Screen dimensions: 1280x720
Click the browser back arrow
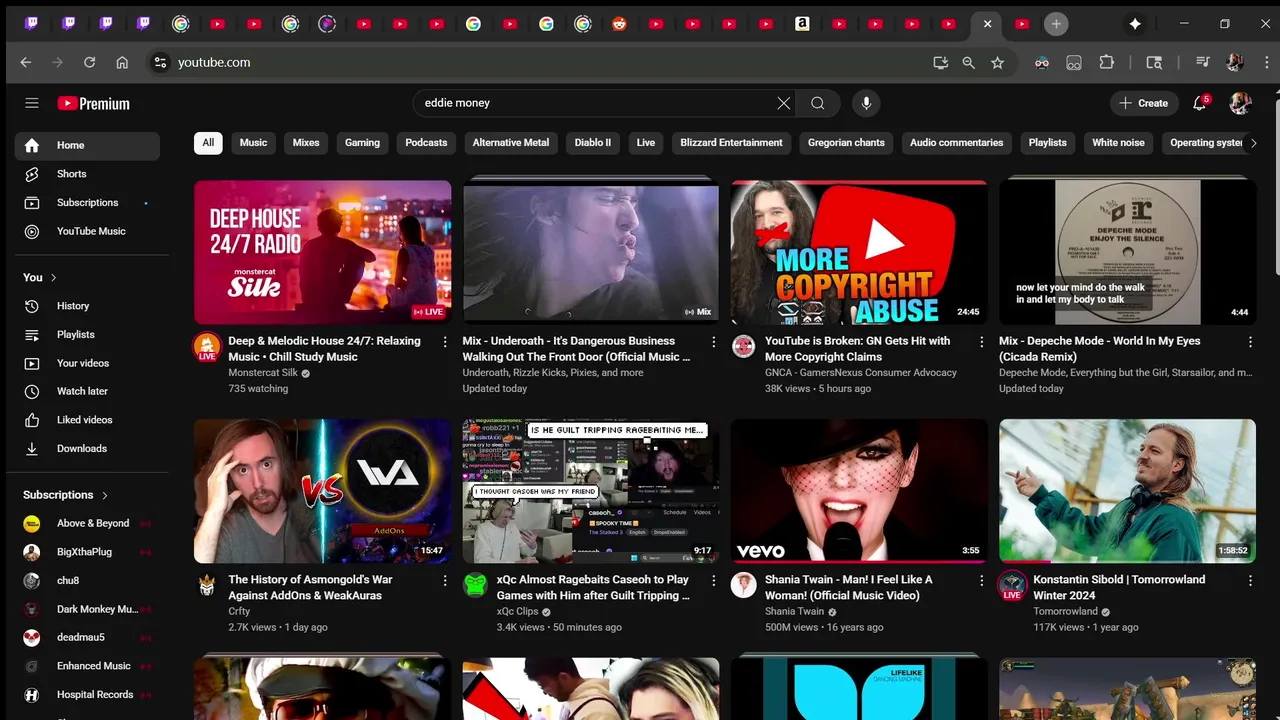click(x=26, y=62)
